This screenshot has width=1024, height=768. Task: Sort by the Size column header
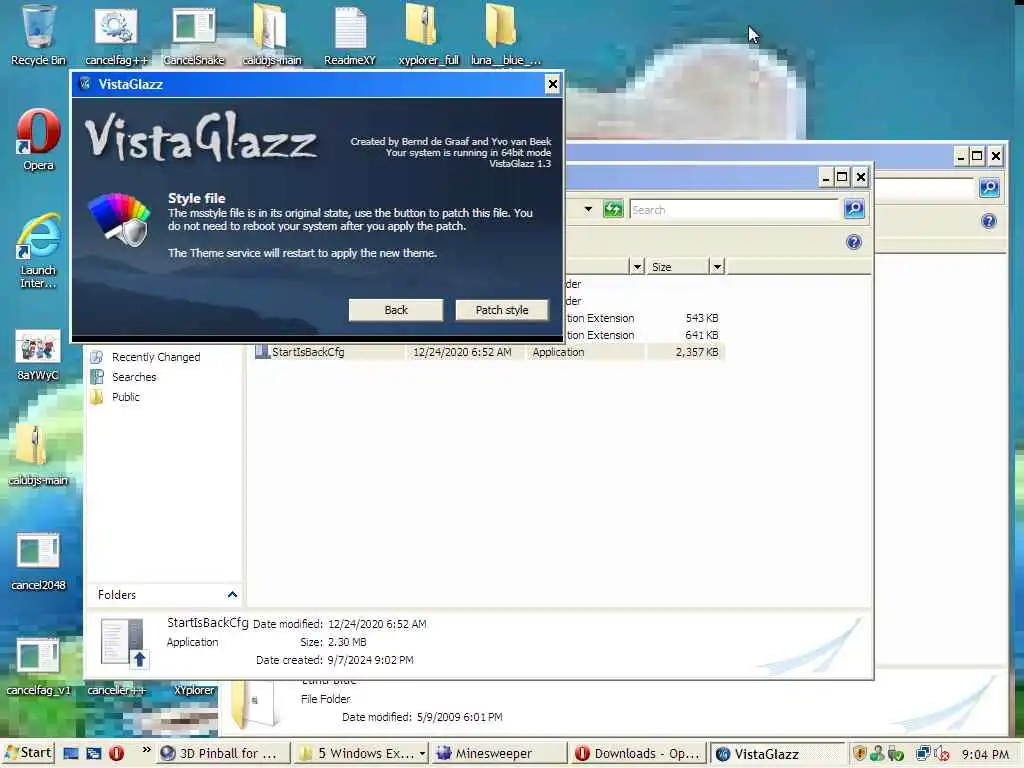coord(677,266)
